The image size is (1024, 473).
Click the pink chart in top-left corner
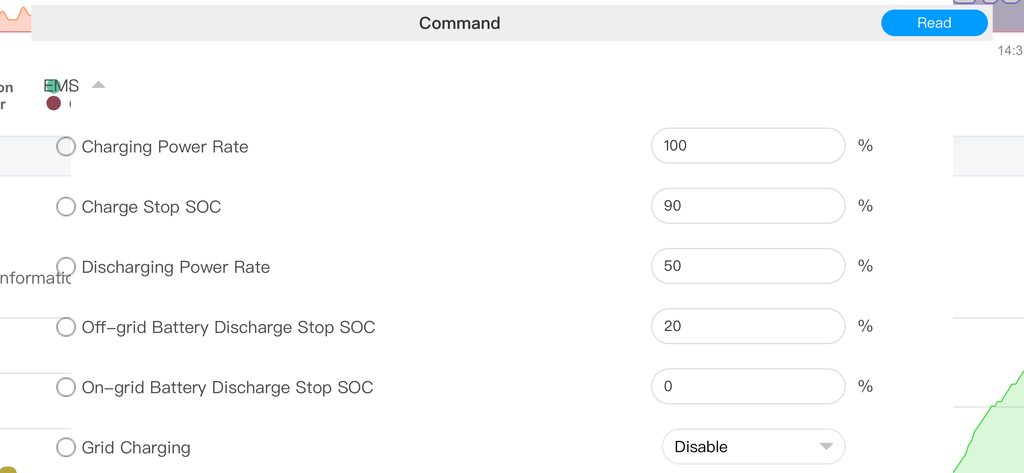click(x=15, y=18)
